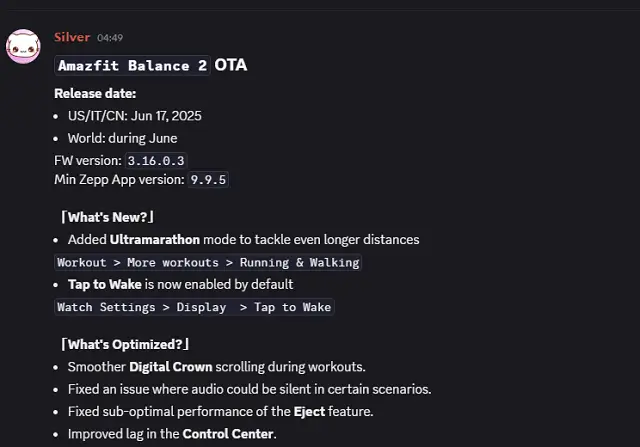Click the Release date label
Viewport: 640px width, 447px height.
[95, 94]
